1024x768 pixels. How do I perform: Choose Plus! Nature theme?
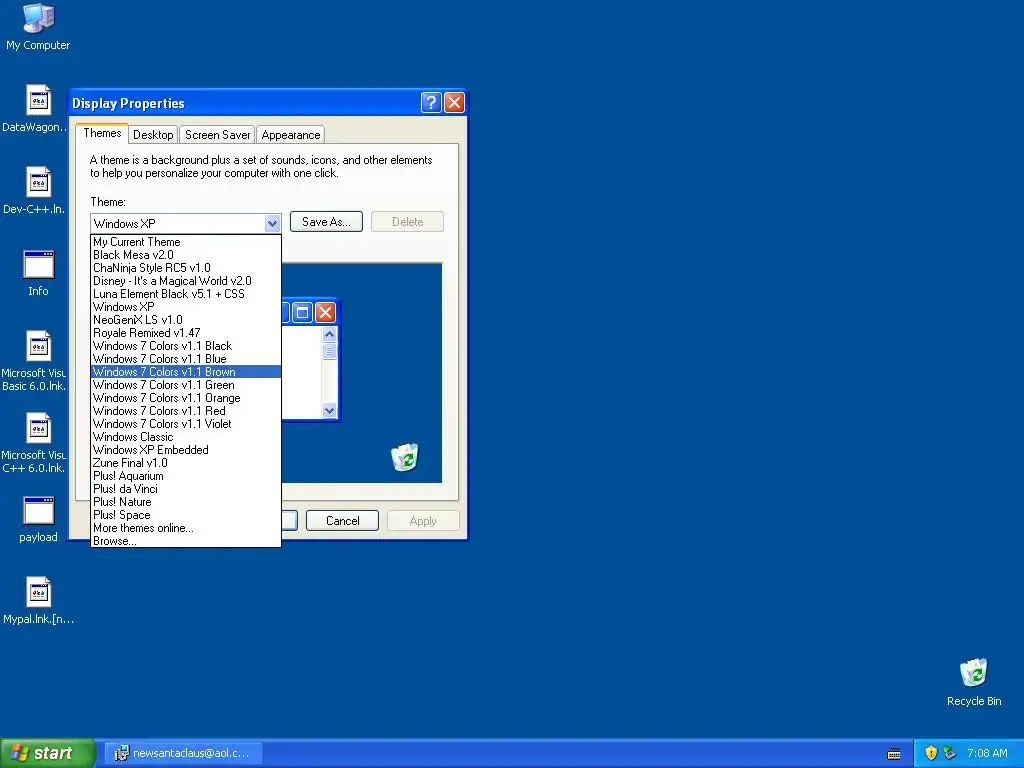click(185, 502)
